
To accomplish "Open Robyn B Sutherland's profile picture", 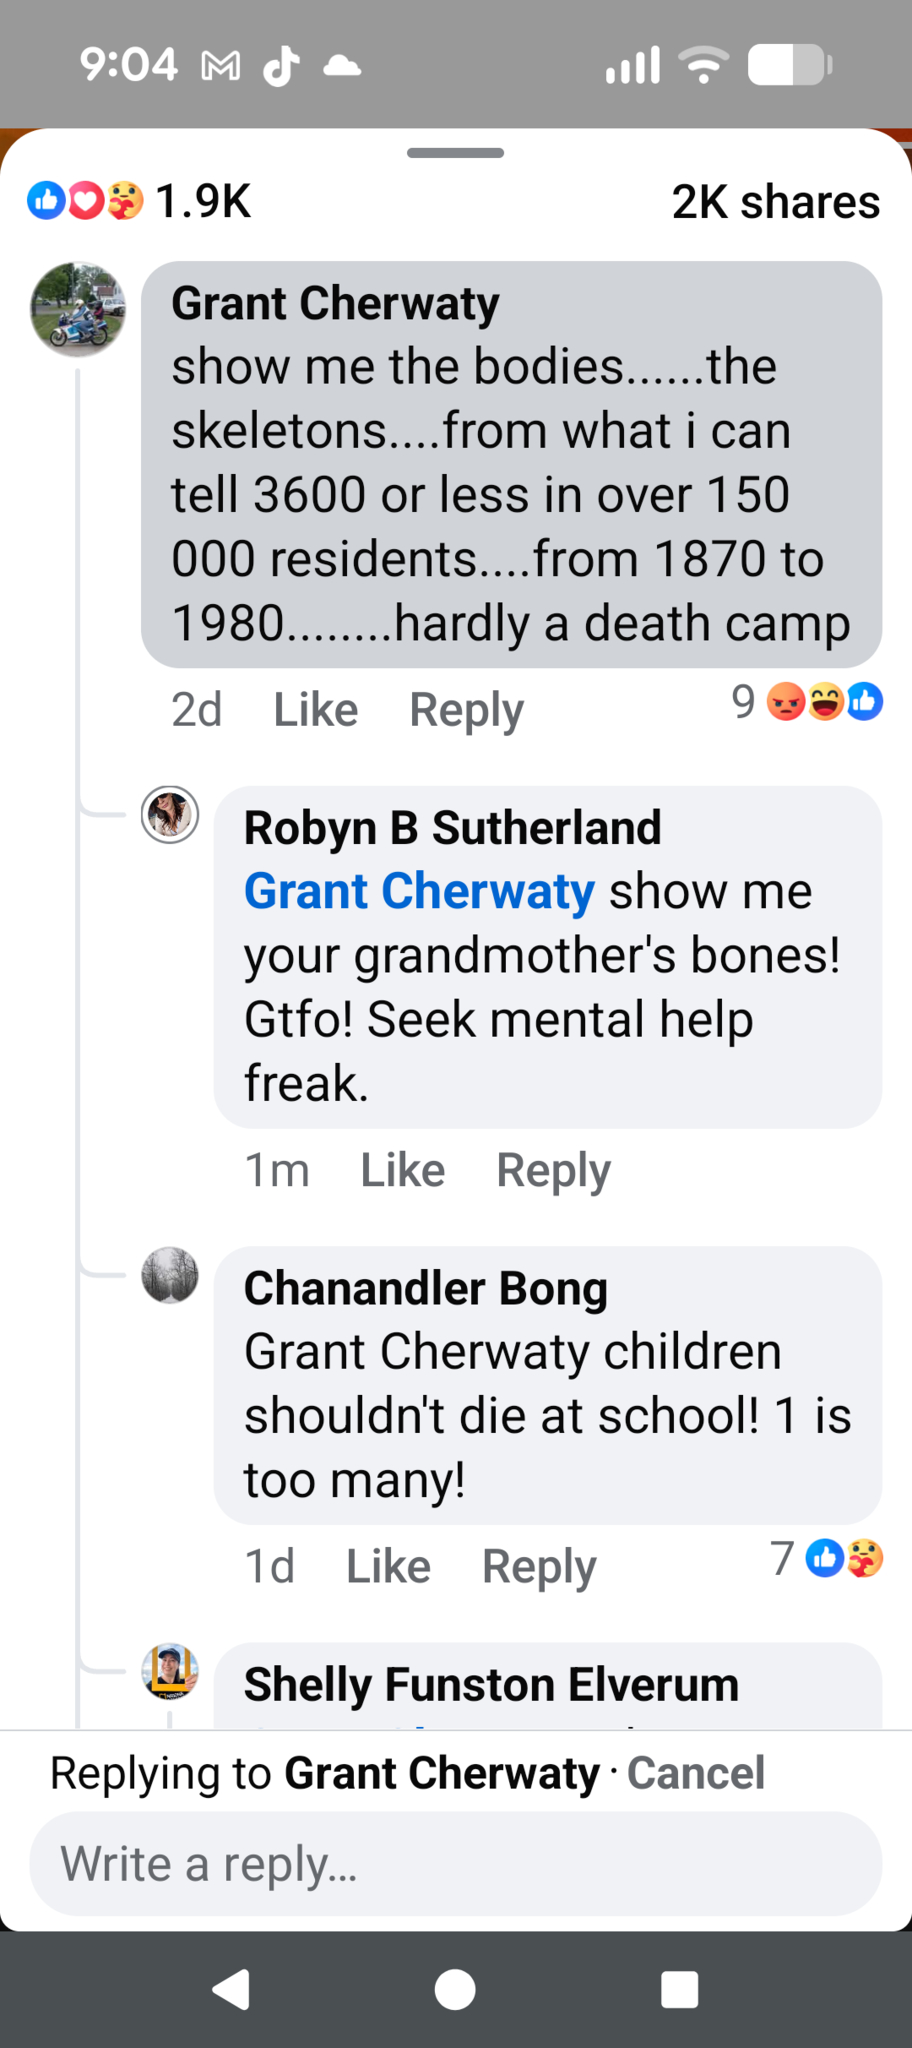I will (170, 814).
